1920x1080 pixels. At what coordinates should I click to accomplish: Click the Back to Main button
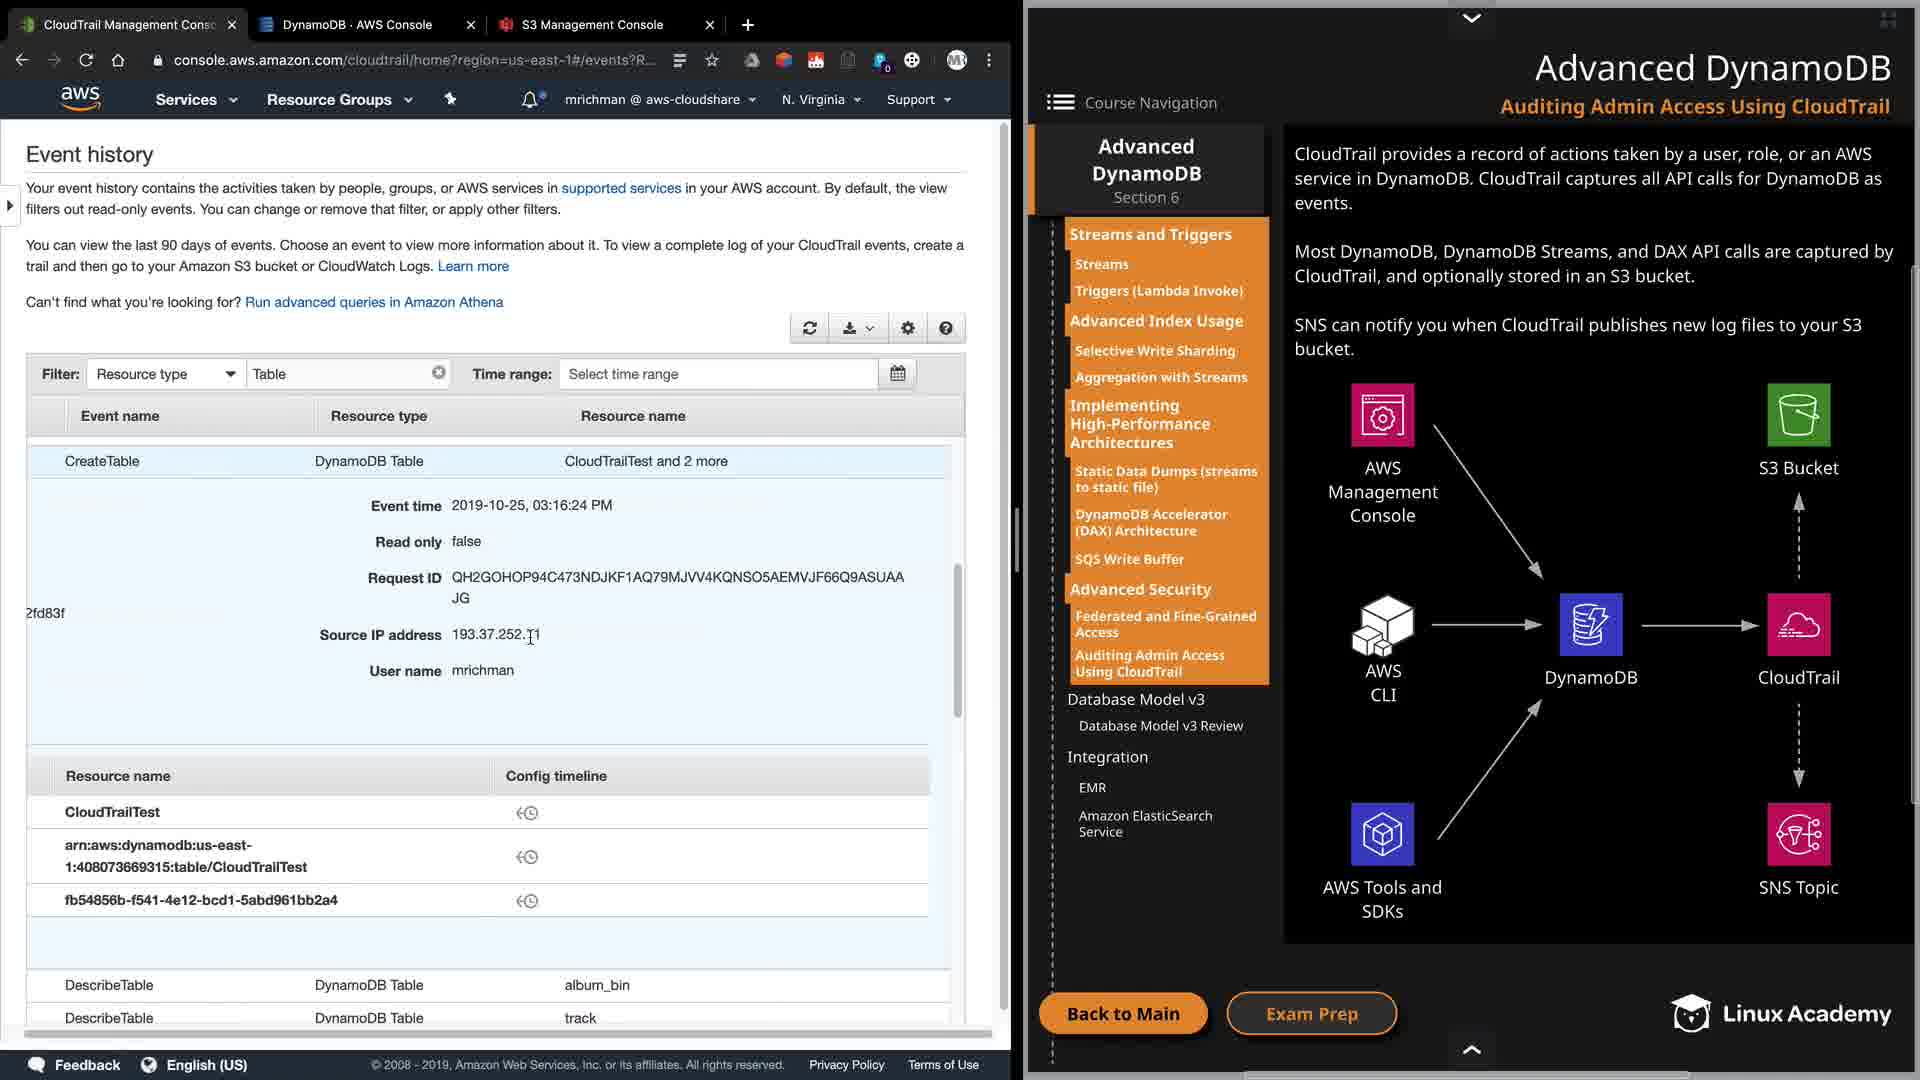tap(1123, 1014)
